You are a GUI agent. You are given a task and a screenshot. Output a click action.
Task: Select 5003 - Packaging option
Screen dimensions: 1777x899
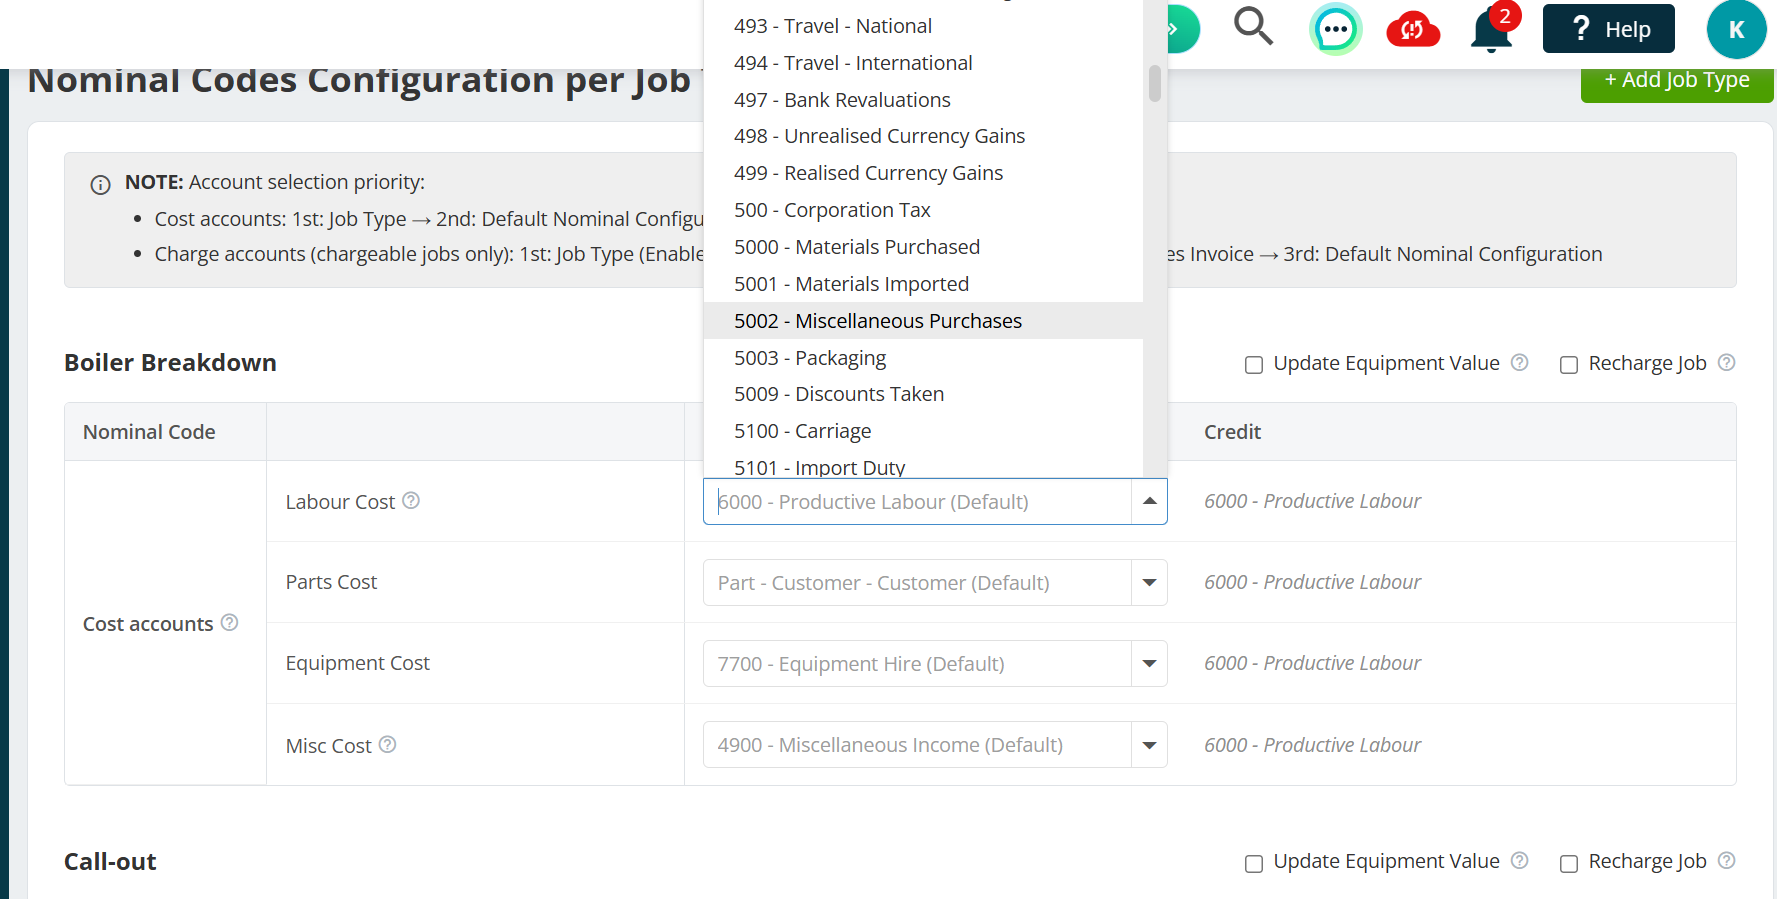[x=923, y=358]
